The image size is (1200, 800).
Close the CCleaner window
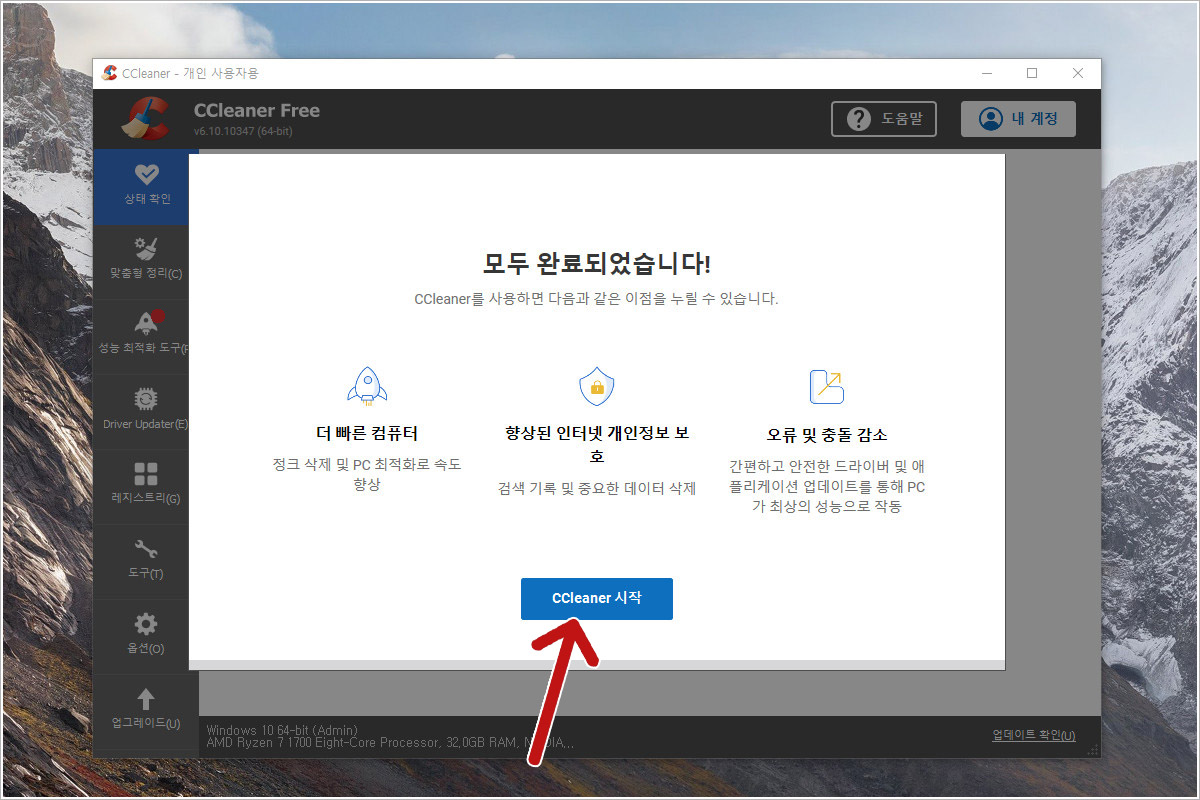coord(1078,73)
